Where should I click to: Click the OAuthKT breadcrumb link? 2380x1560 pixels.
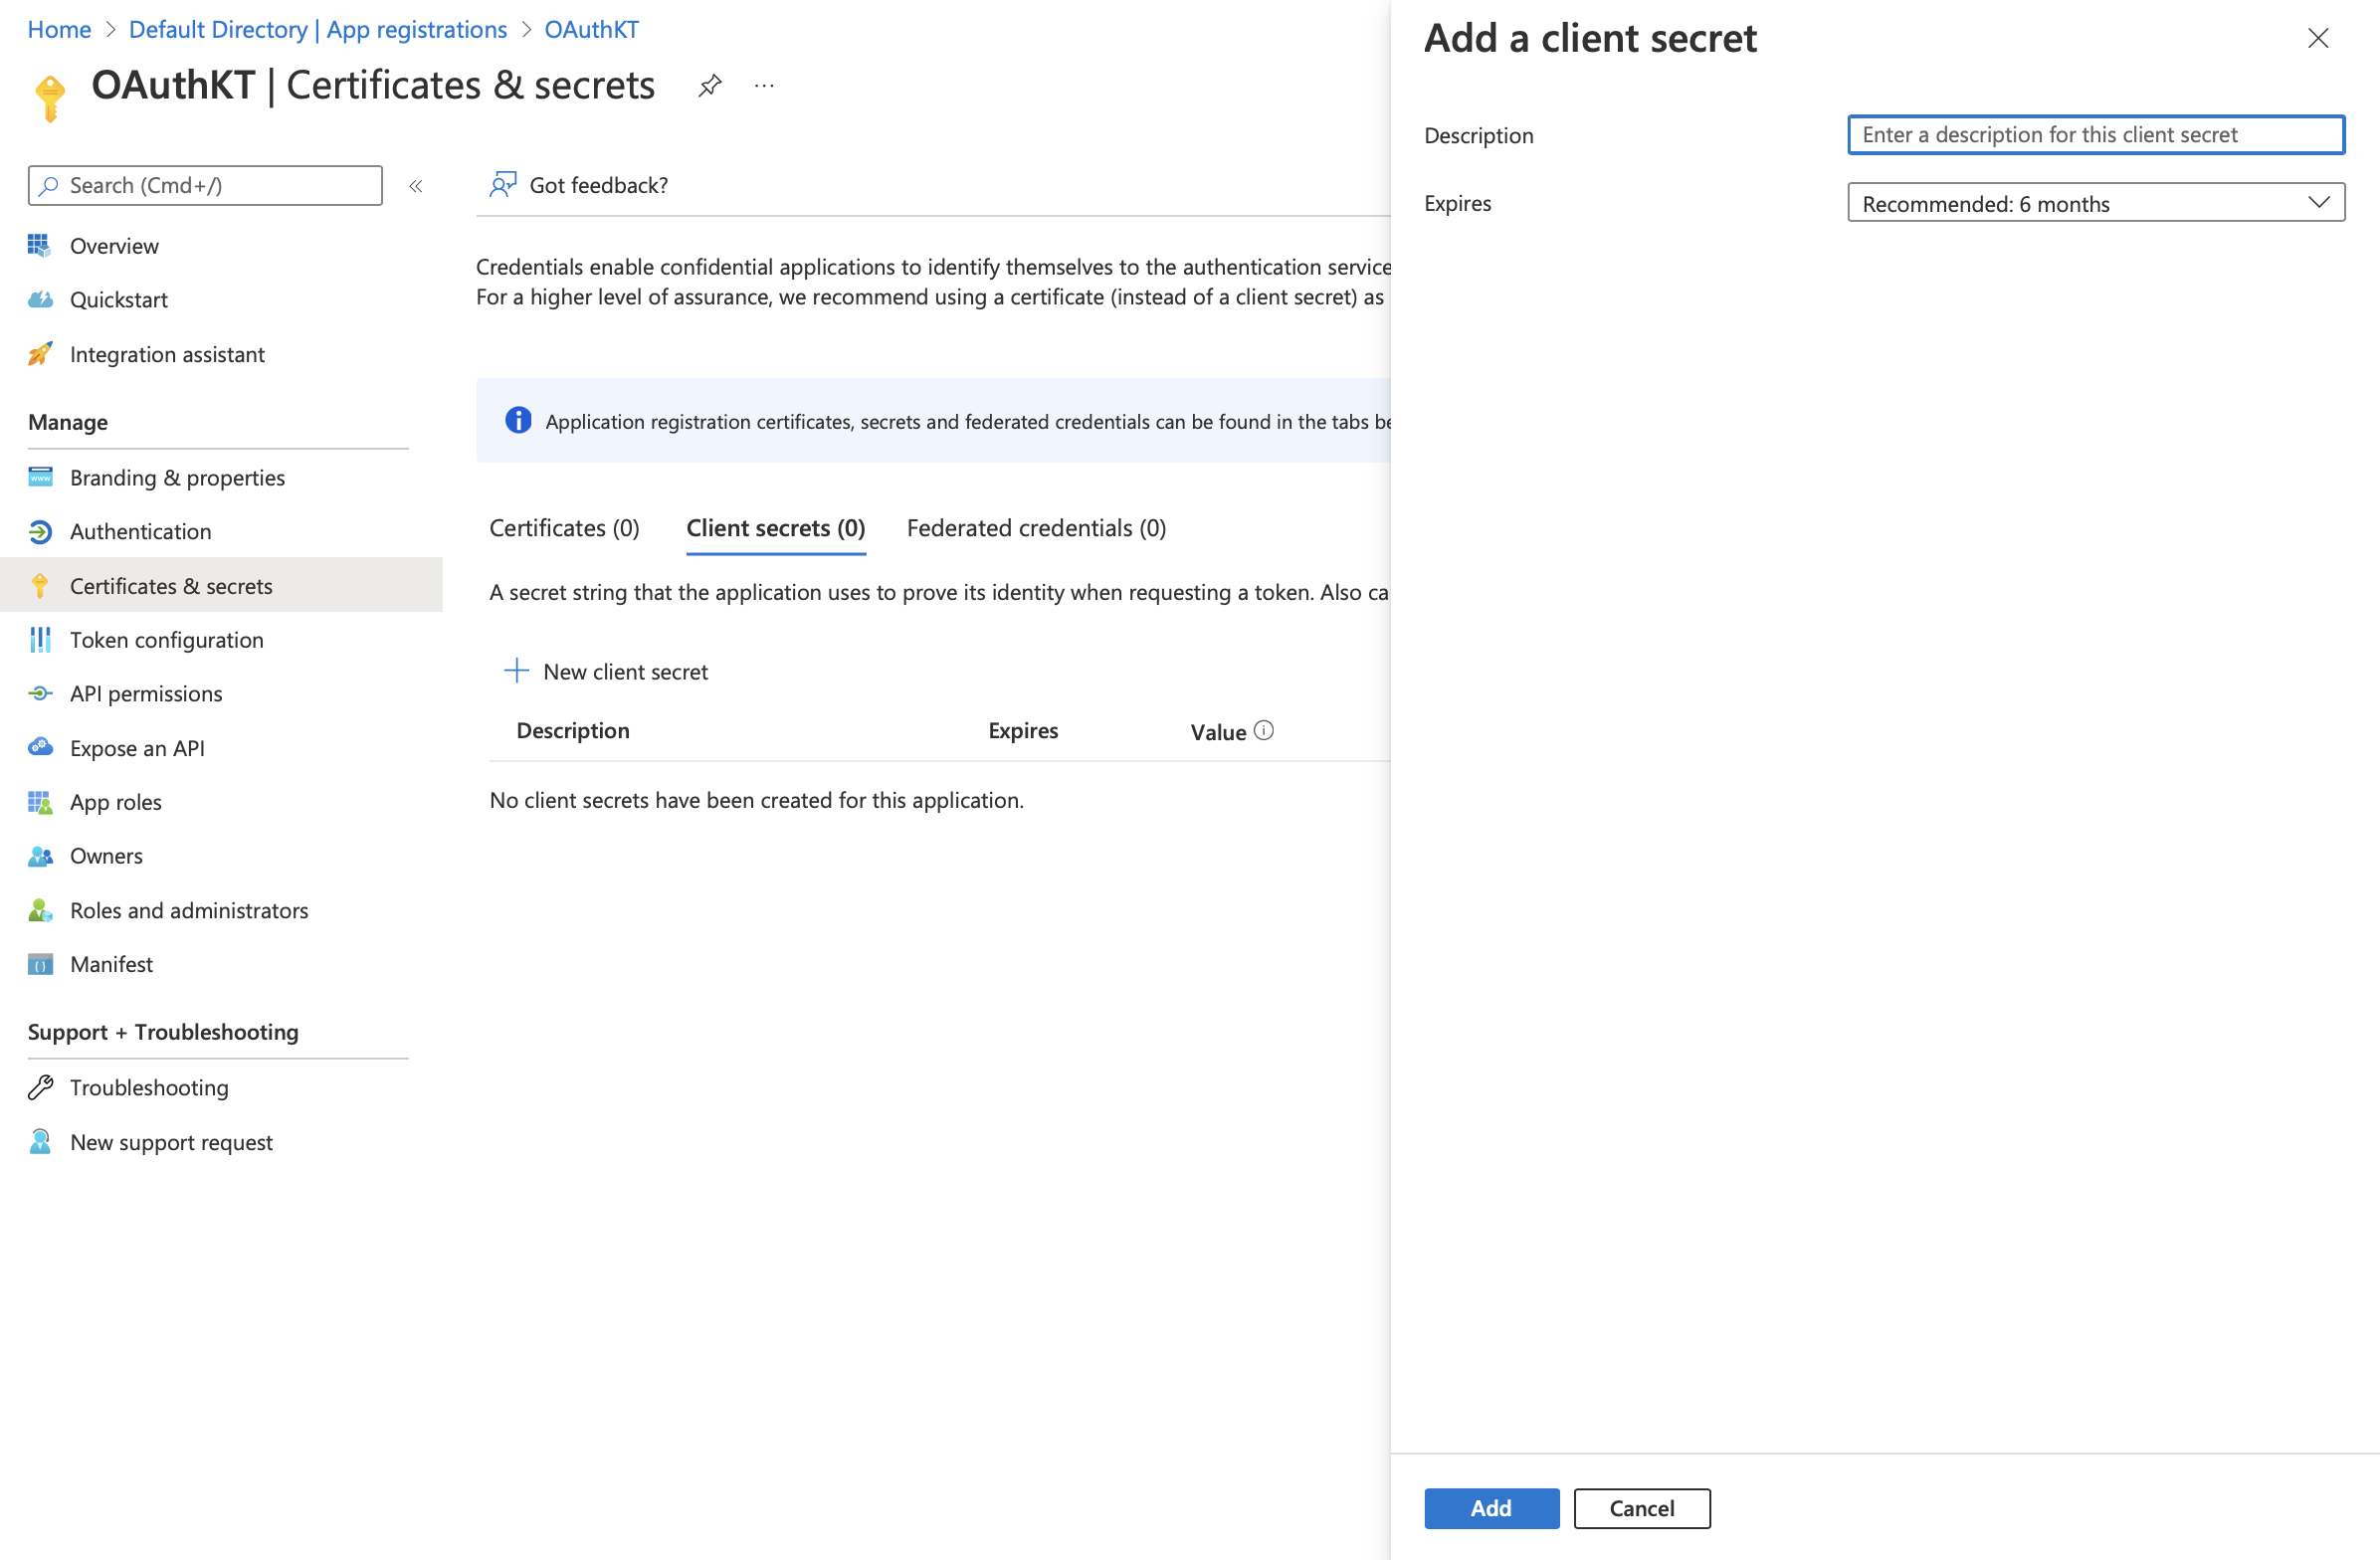click(591, 29)
